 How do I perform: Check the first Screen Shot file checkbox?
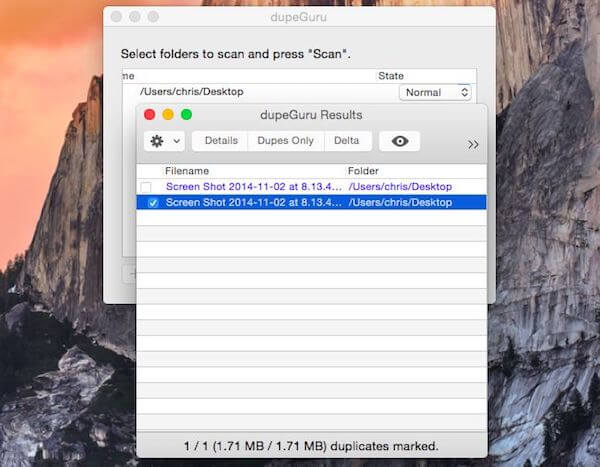point(146,187)
